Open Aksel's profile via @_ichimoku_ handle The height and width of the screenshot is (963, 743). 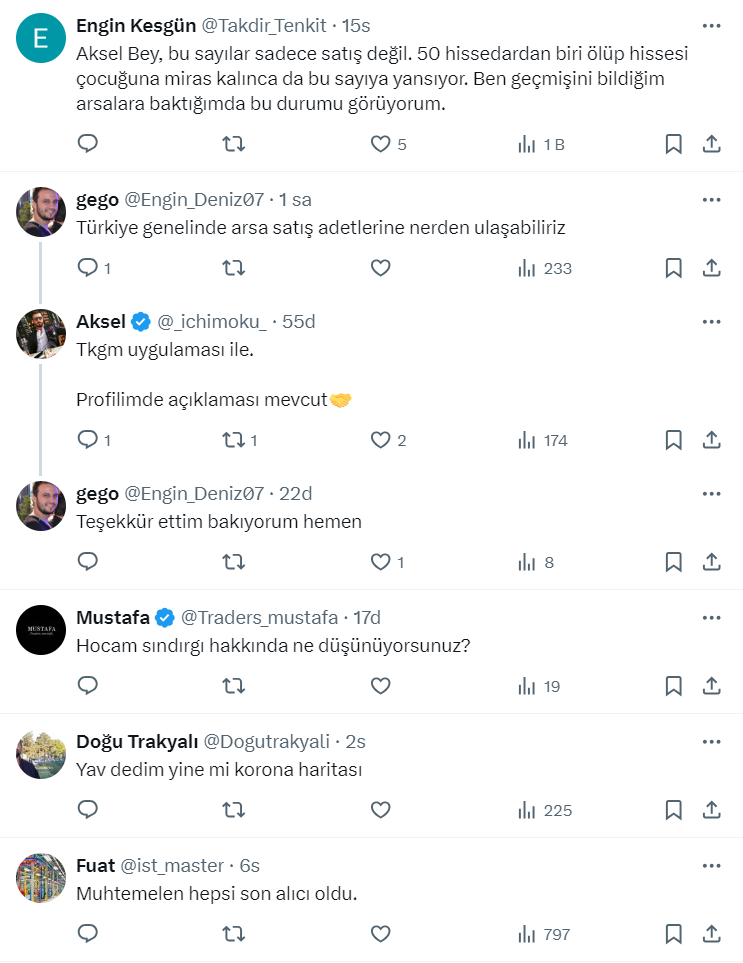[212, 321]
